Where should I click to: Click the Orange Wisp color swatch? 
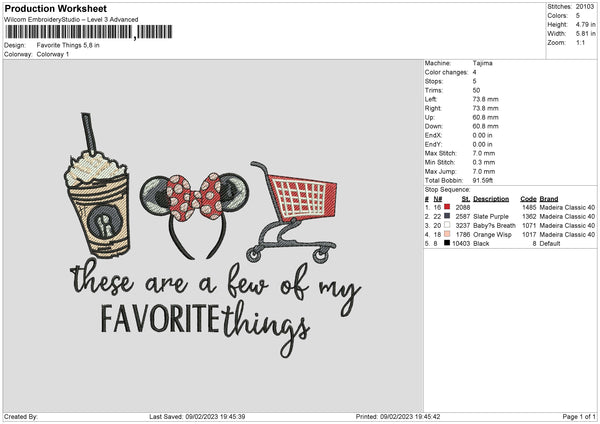tap(447, 234)
